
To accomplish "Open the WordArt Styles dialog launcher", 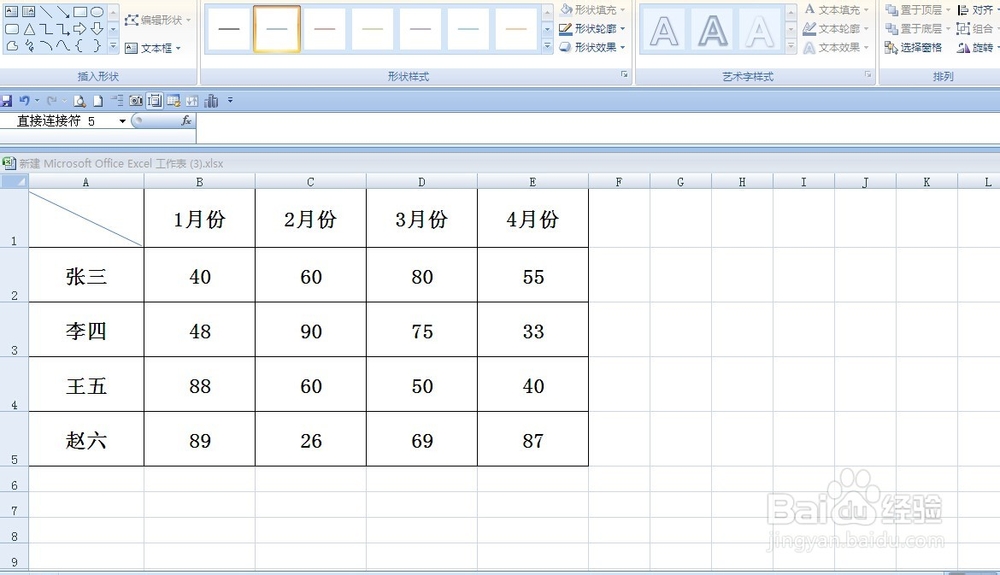I will (868, 75).
